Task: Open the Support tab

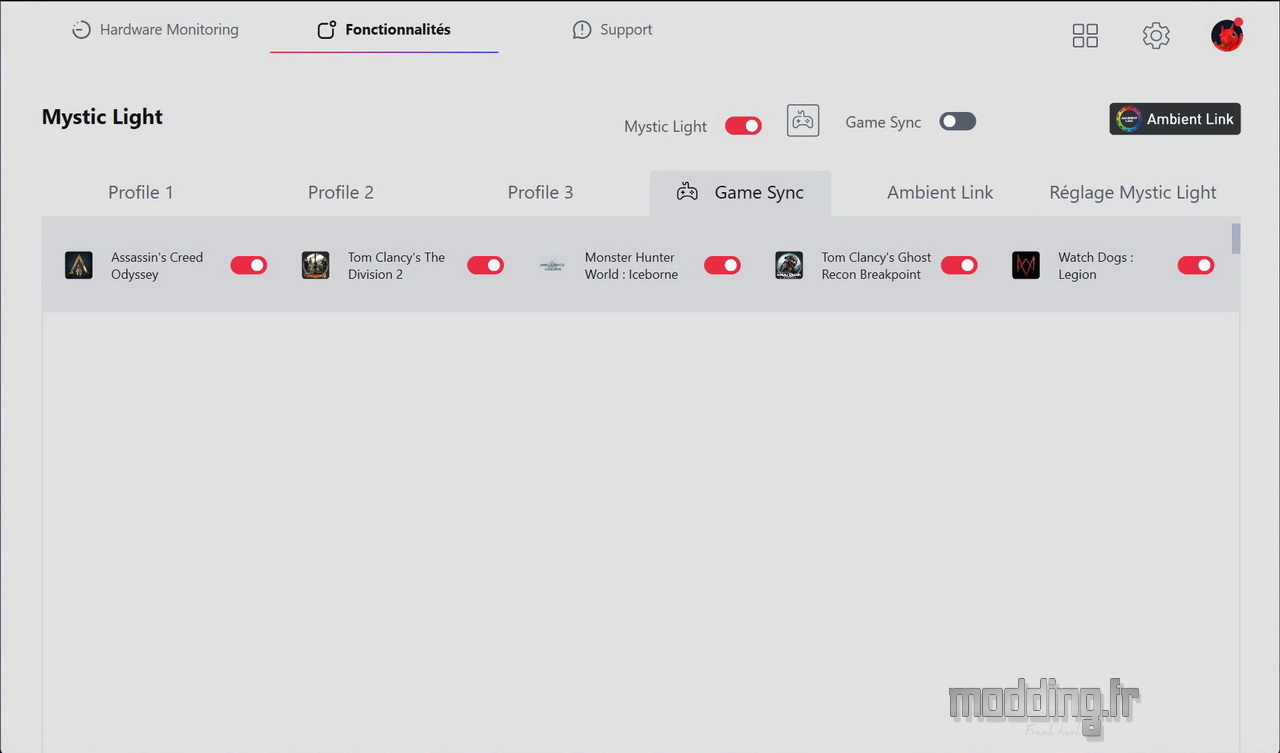Action: 612,30
